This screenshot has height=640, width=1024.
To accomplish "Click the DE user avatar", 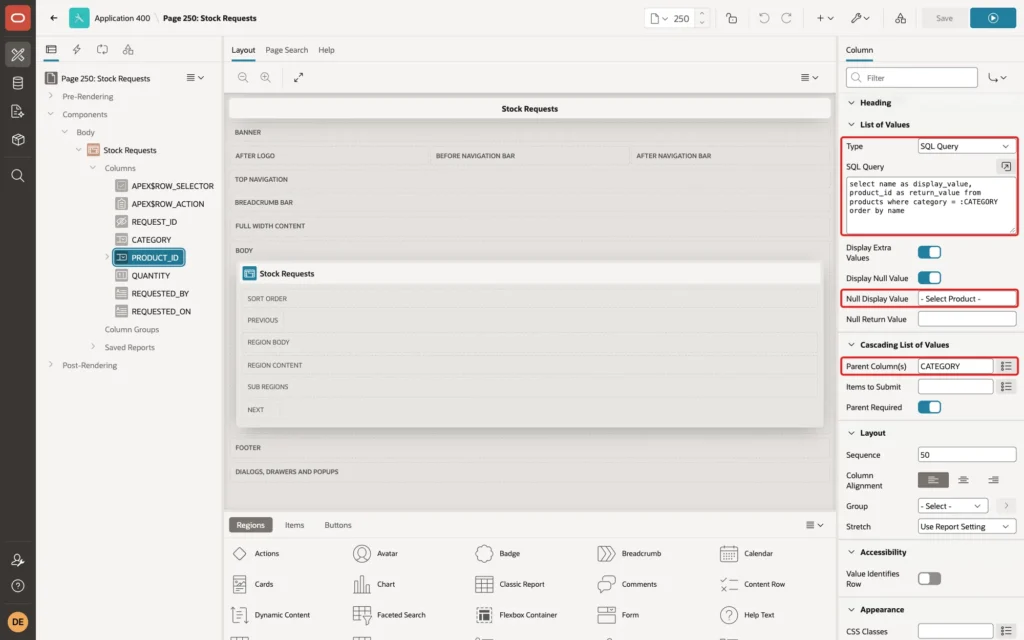I will (x=18, y=622).
